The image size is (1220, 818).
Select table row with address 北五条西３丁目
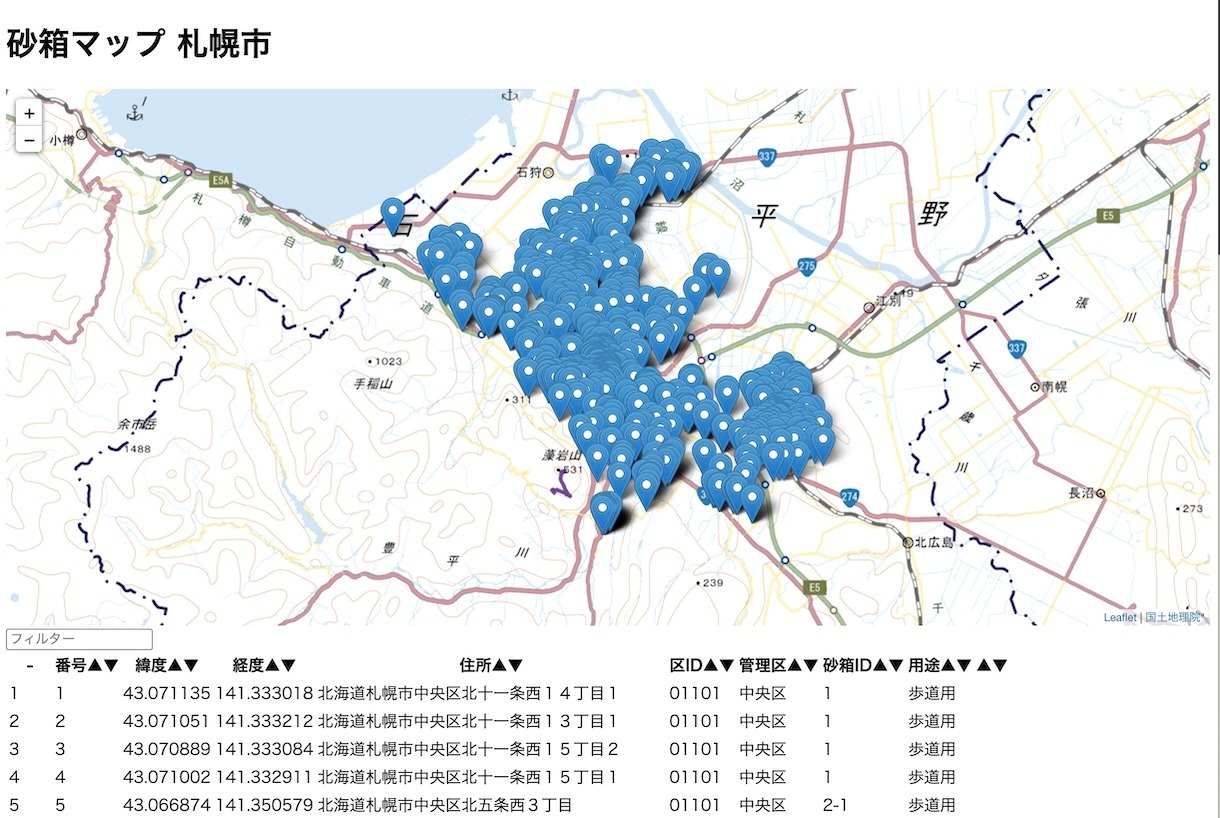[x=444, y=805]
